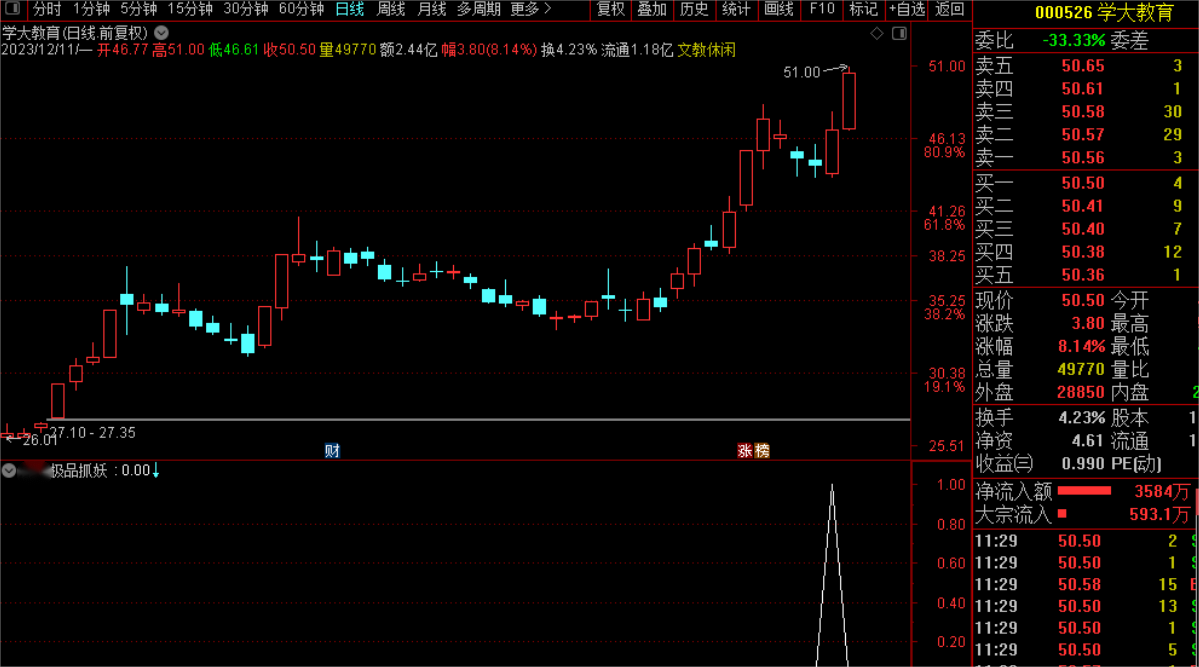Select the 15分钟 period tab

[190, 9]
